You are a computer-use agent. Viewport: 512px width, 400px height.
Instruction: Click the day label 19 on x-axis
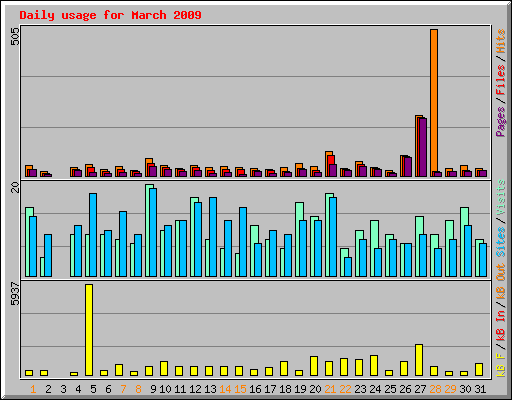pos(300,389)
